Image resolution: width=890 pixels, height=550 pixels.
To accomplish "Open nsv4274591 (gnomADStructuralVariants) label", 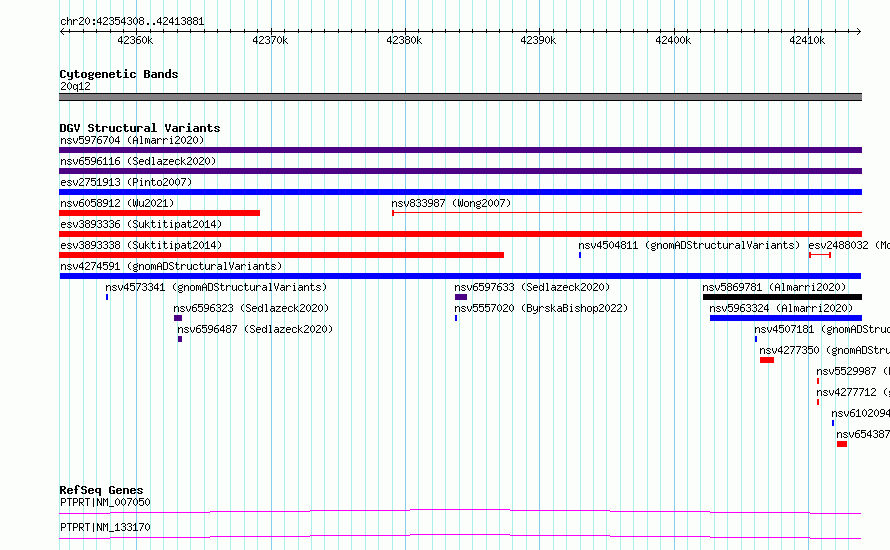I will (x=171, y=266).
